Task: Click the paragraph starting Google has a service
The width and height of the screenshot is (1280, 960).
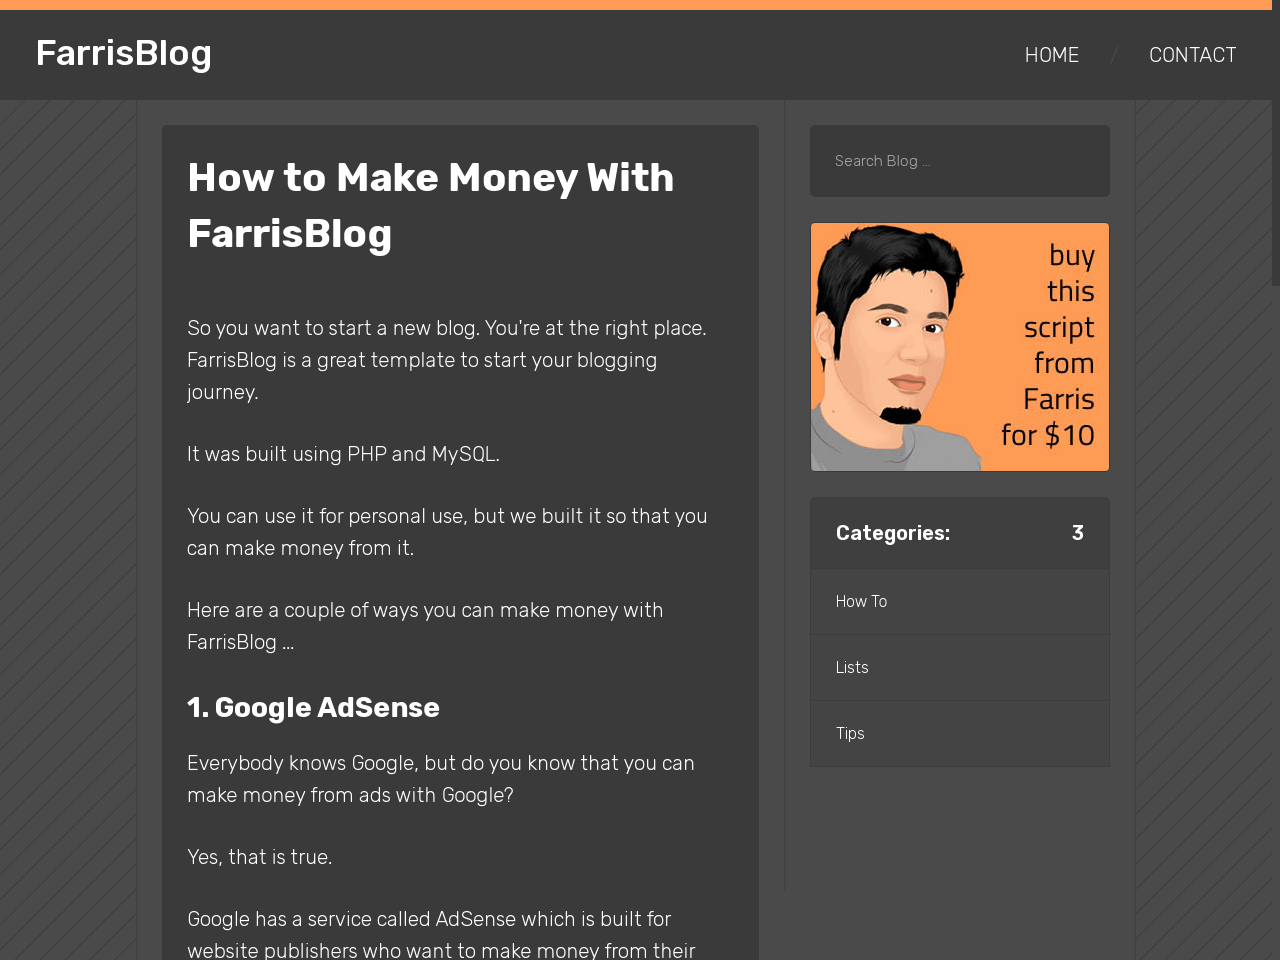Action: tap(441, 934)
